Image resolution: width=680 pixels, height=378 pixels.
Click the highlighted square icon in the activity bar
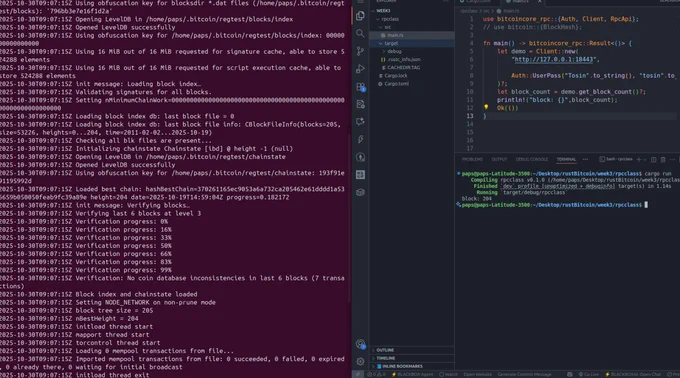(360, 175)
